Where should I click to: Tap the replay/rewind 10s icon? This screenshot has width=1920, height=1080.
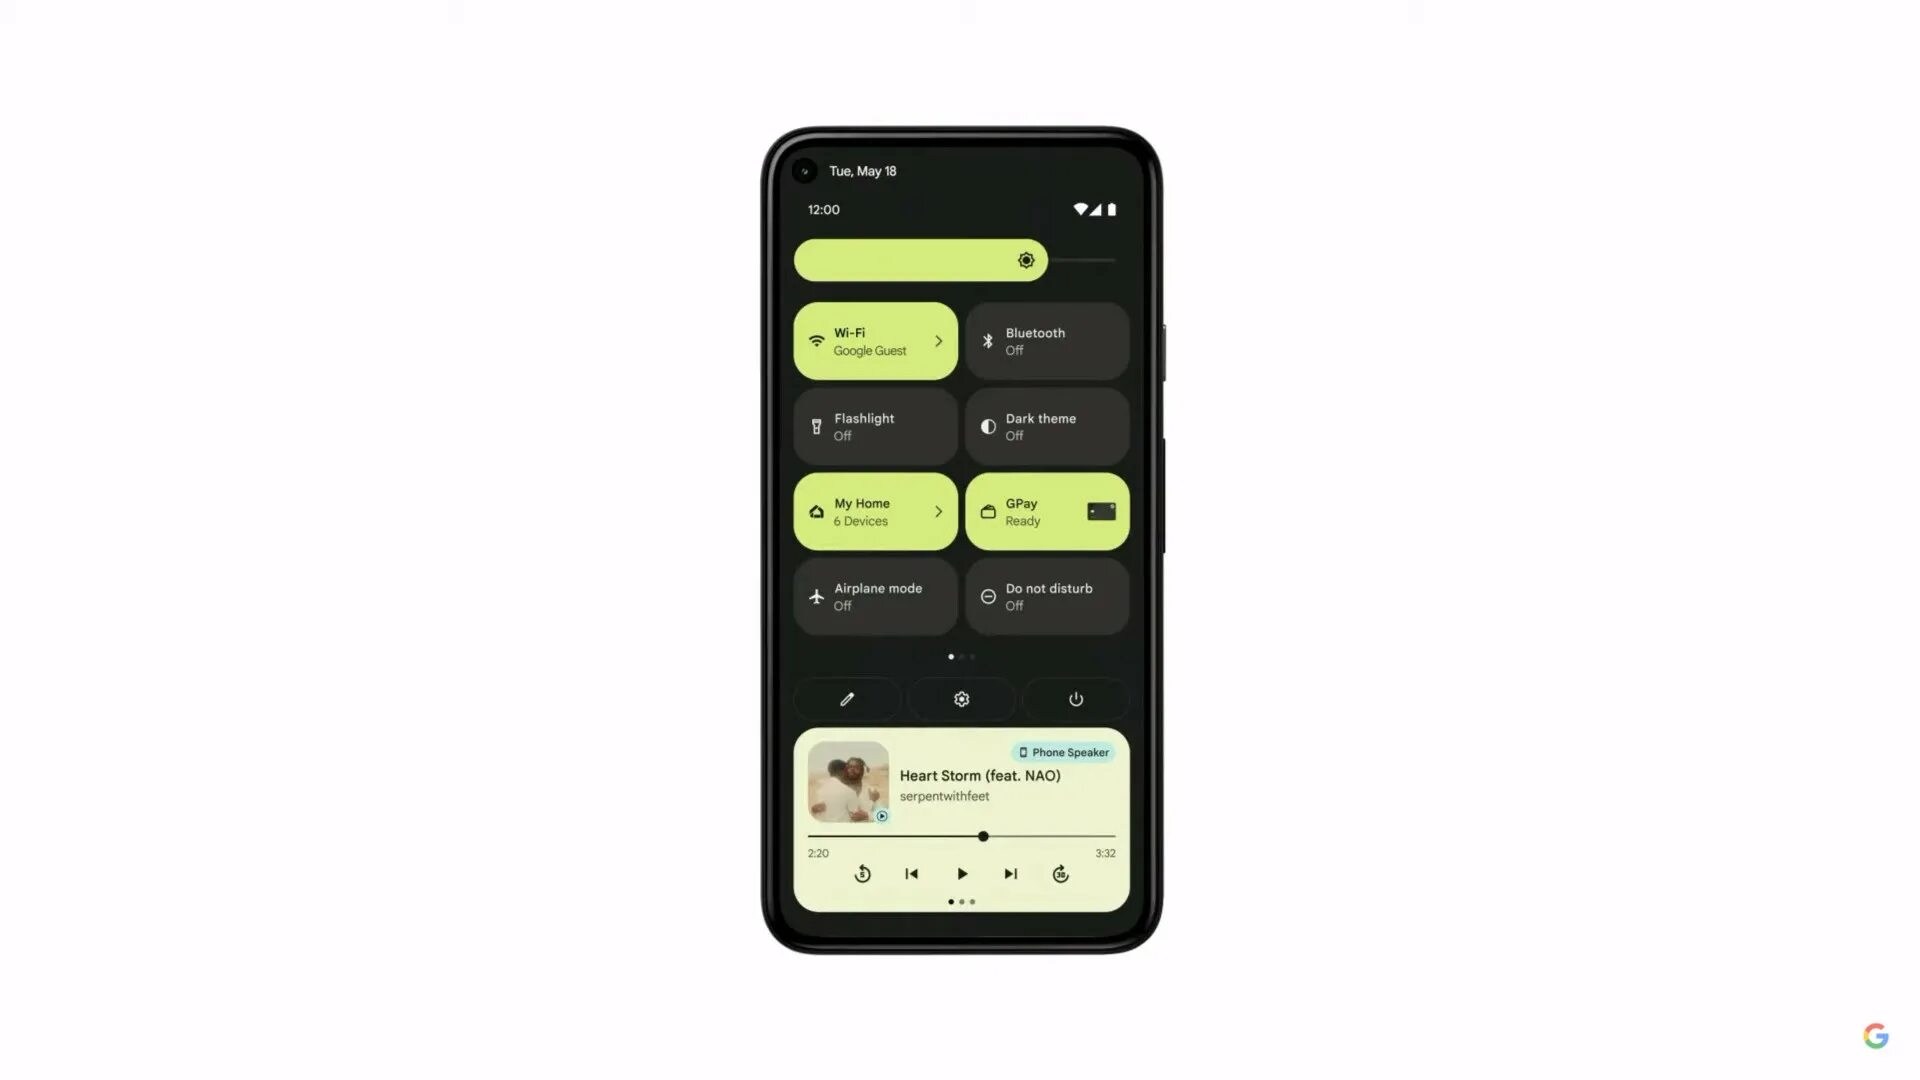[862, 873]
